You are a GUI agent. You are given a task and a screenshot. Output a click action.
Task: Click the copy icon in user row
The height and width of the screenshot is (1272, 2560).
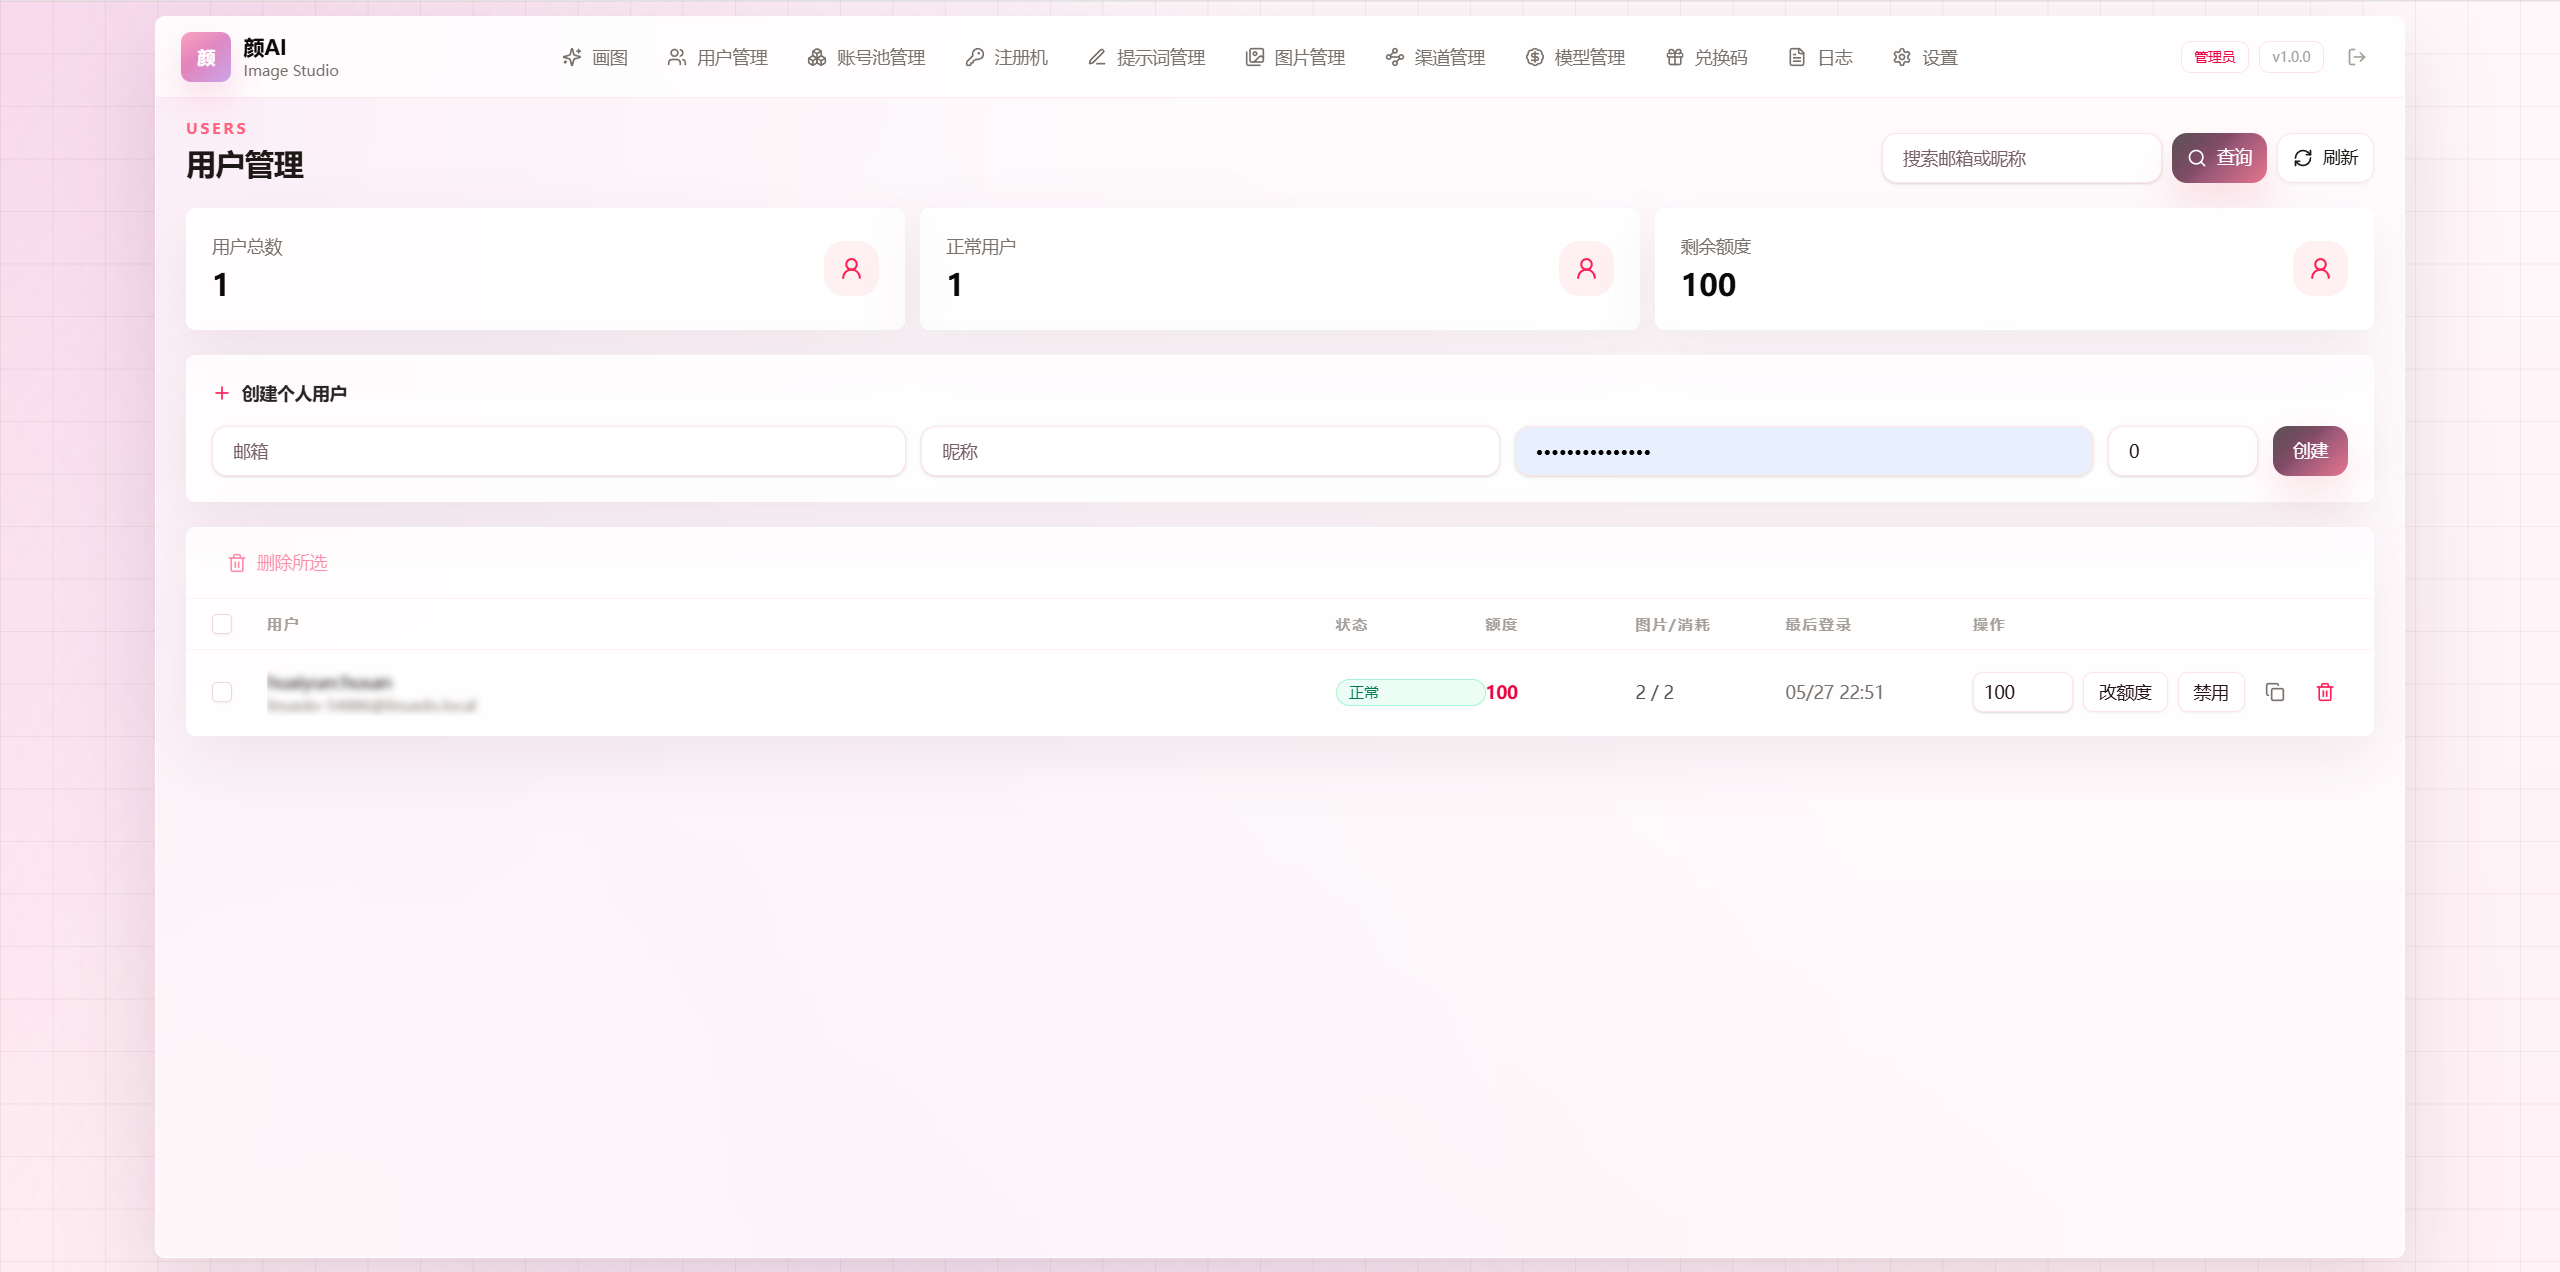tap(2275, 692)
